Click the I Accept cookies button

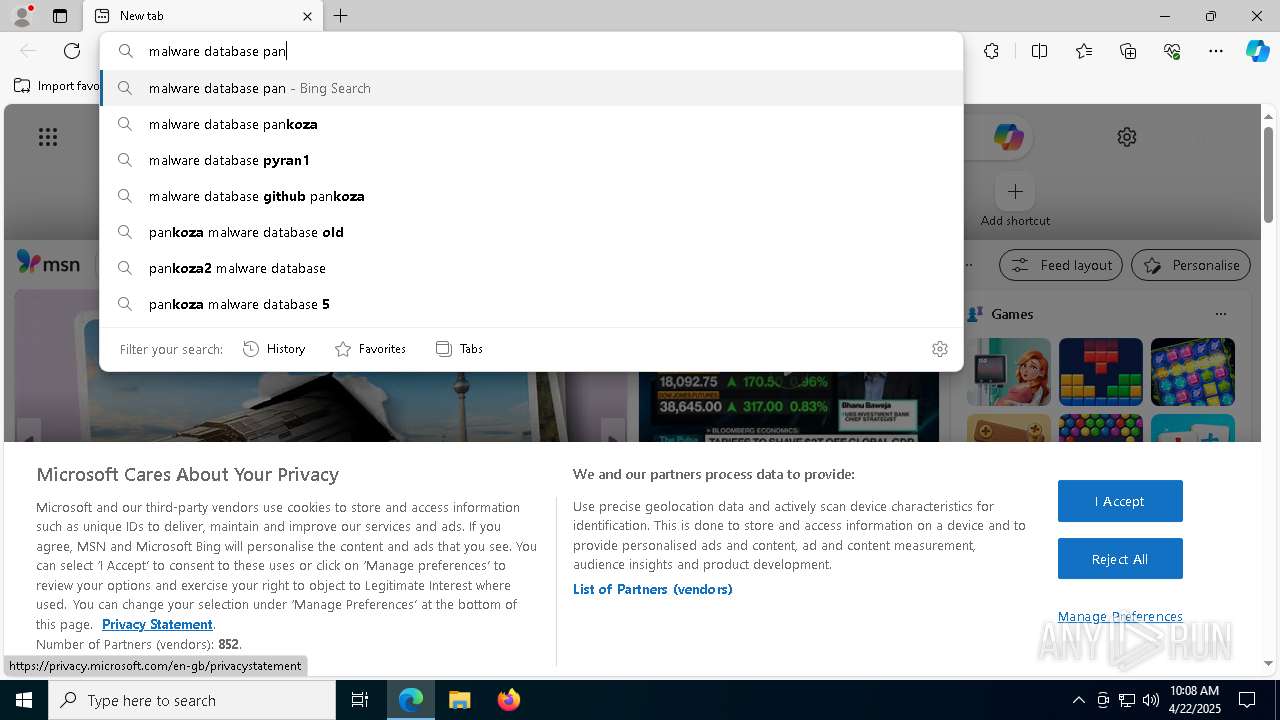(x=1120, y=501)
